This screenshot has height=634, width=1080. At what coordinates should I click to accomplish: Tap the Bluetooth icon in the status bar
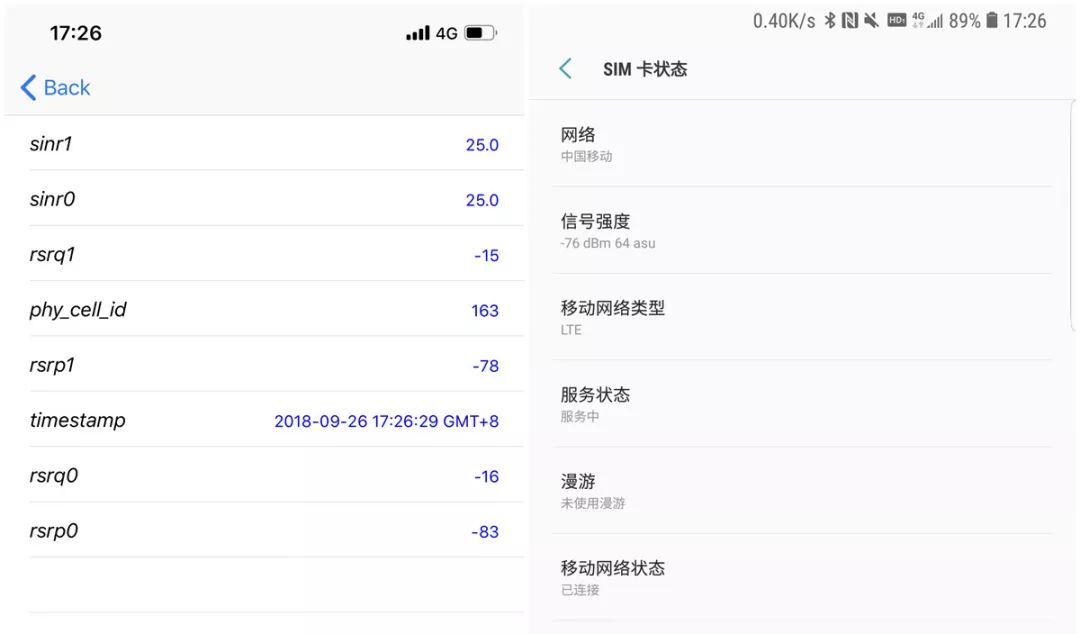829,20
